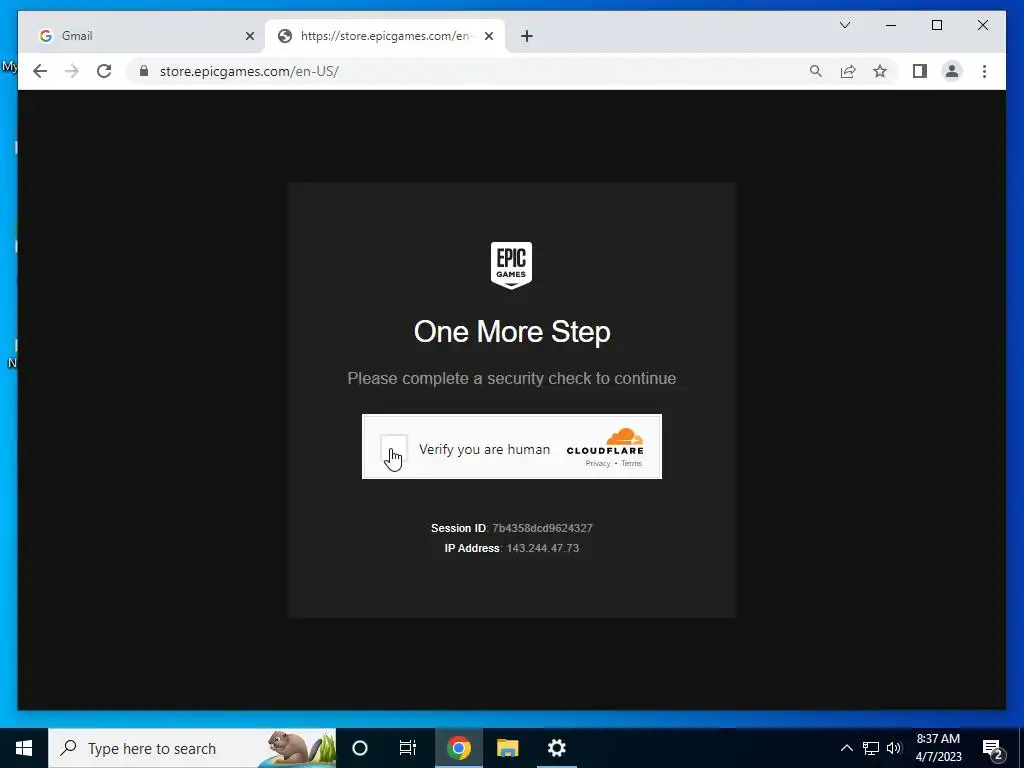Close the Gmail tab

point(249,36)
